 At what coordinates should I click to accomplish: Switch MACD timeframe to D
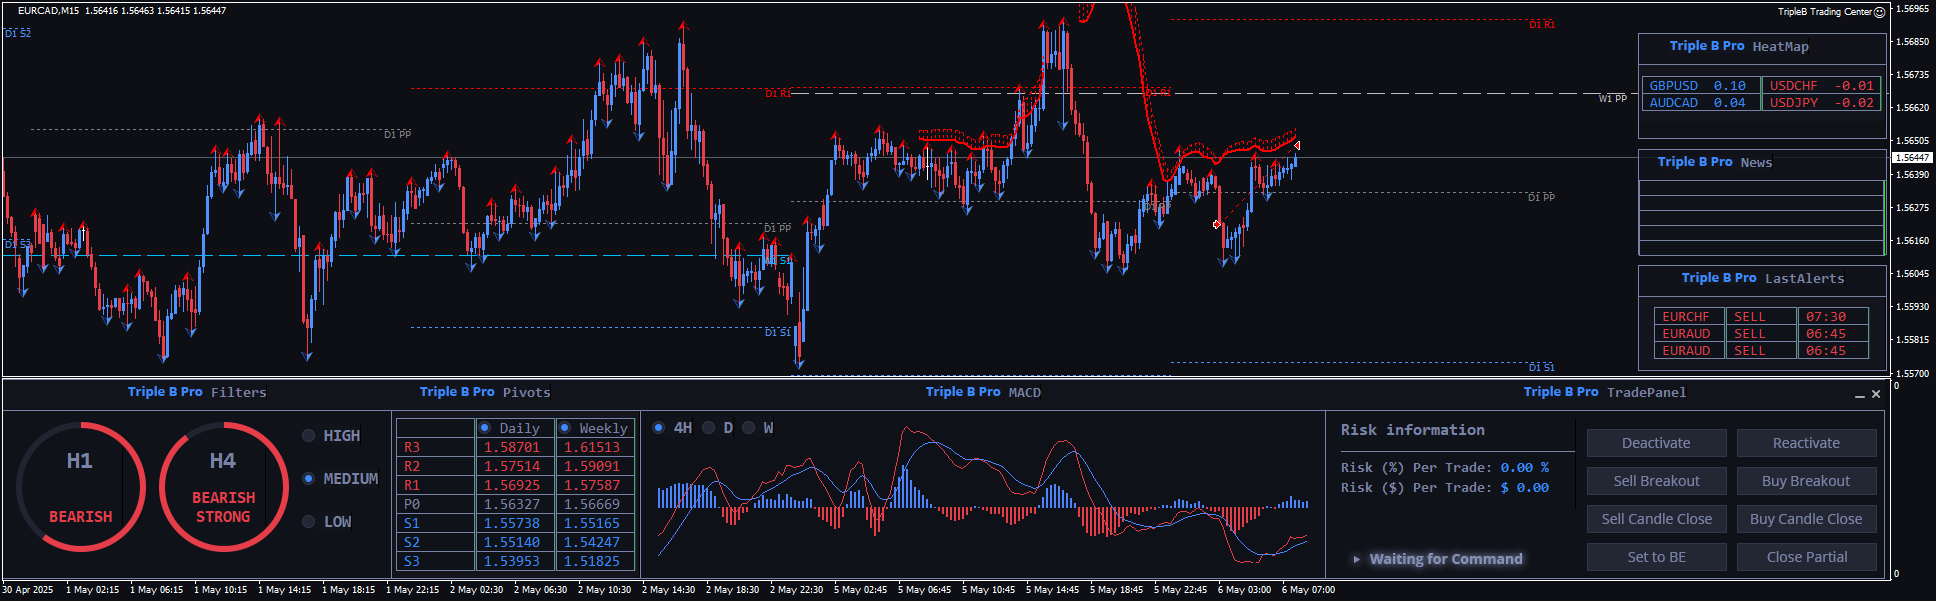[709, 428]
